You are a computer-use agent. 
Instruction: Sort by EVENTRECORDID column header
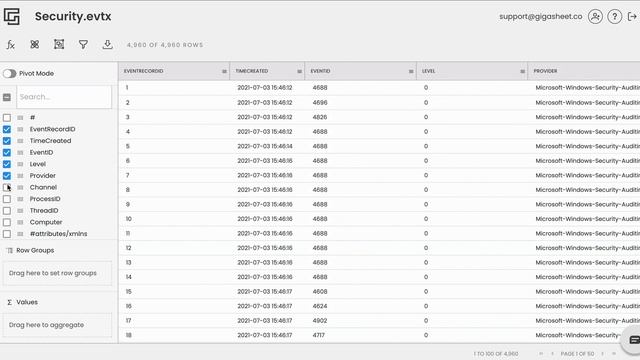pyautogui.click(x=143, y=71)
